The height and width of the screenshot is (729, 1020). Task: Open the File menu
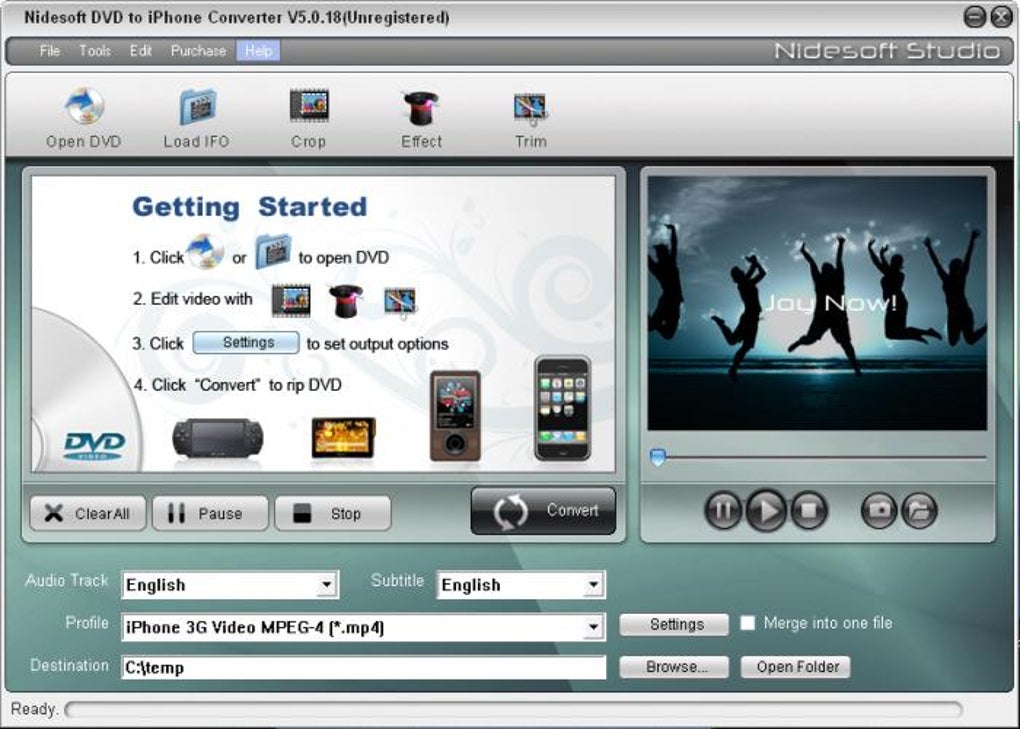click(x=49, y=51)
